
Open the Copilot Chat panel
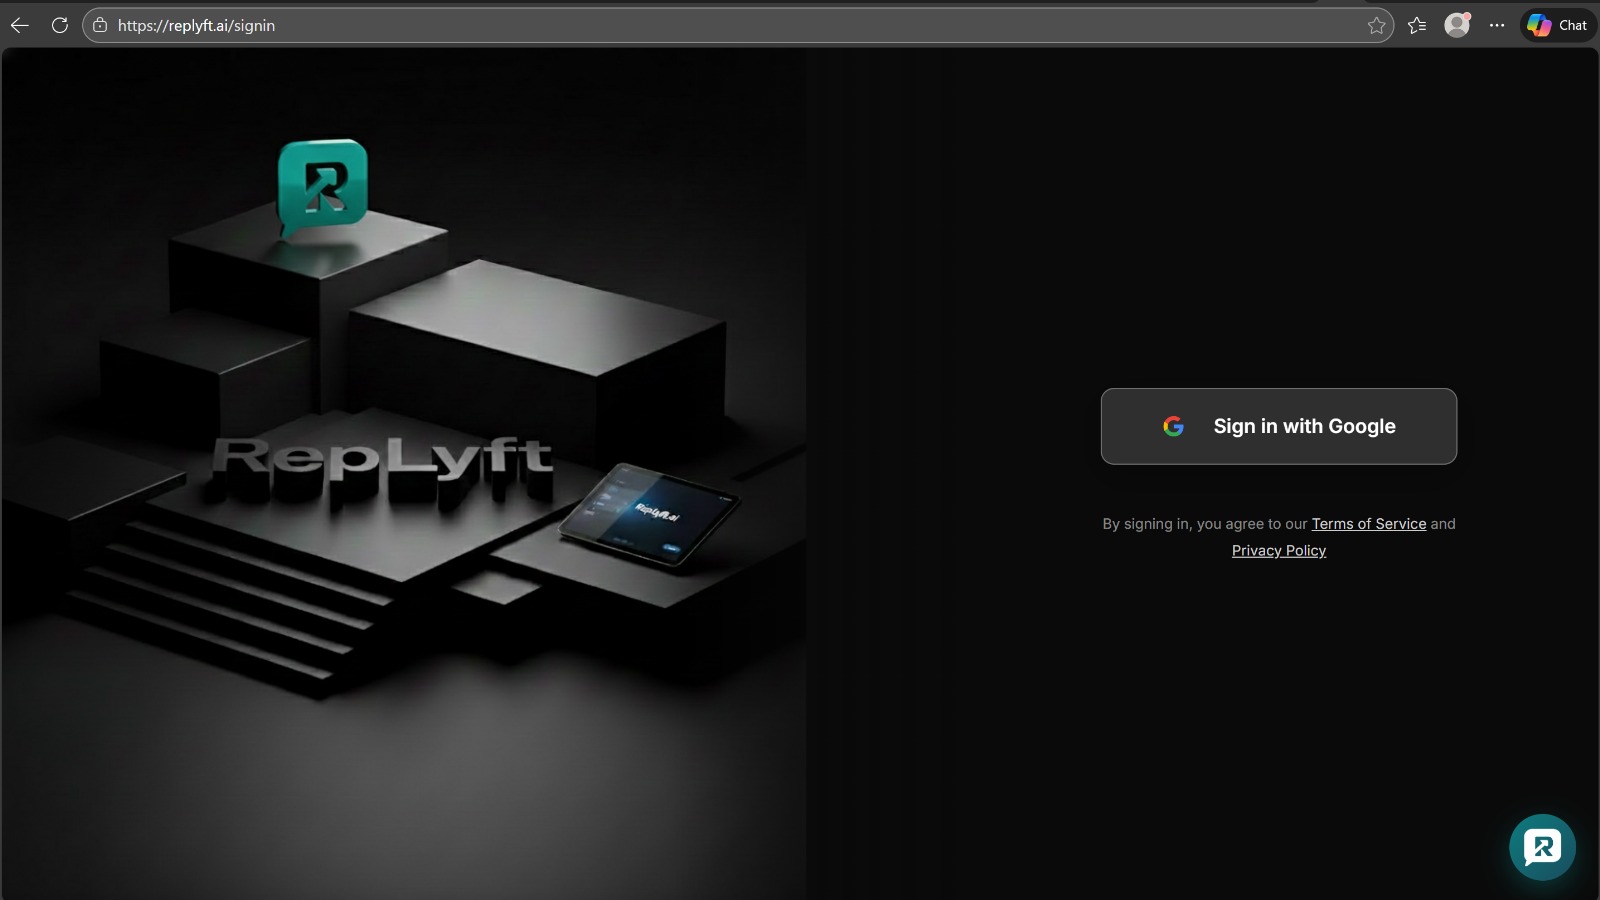click(1556, 25)
